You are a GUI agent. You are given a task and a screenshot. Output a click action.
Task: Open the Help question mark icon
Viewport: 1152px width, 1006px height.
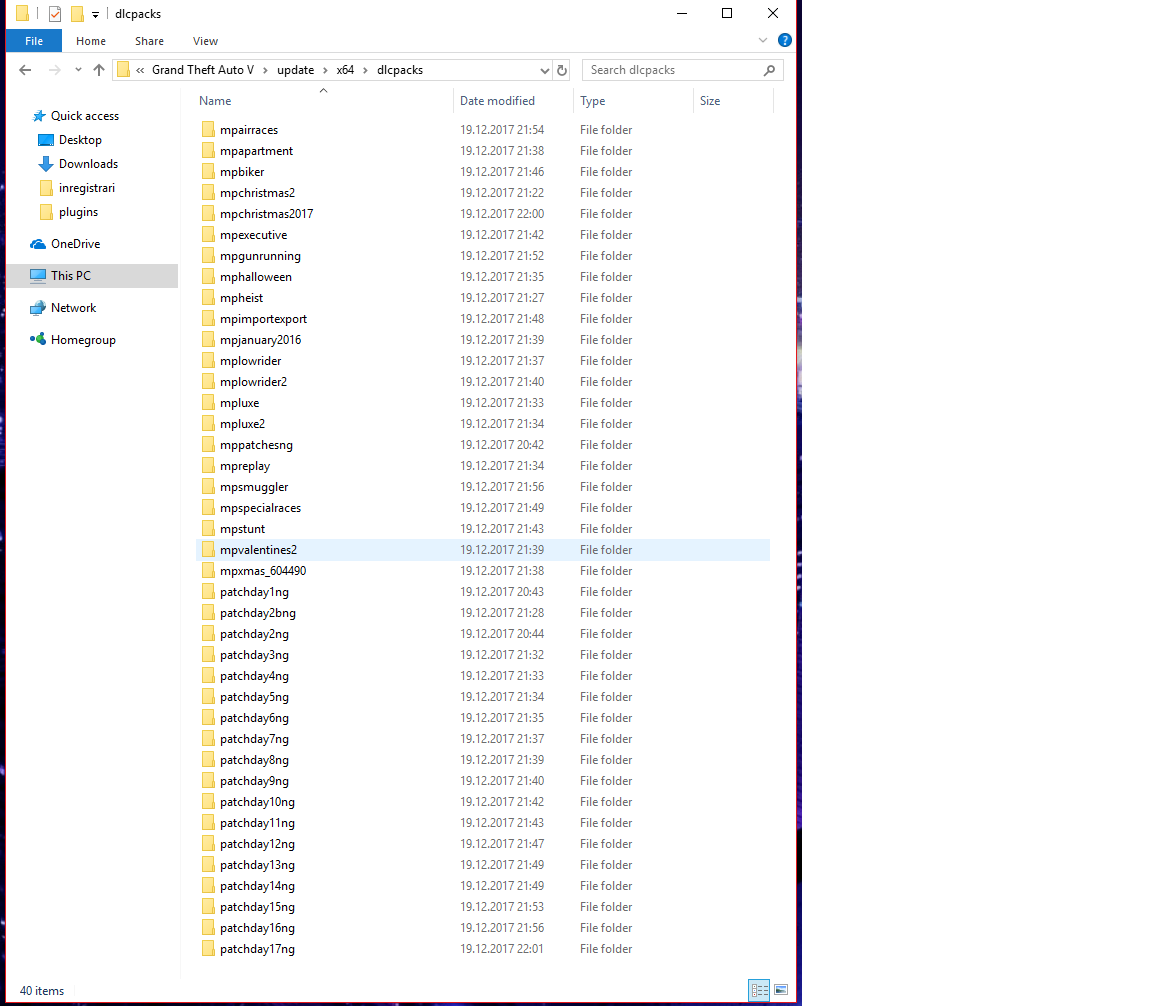click(785, 40)
